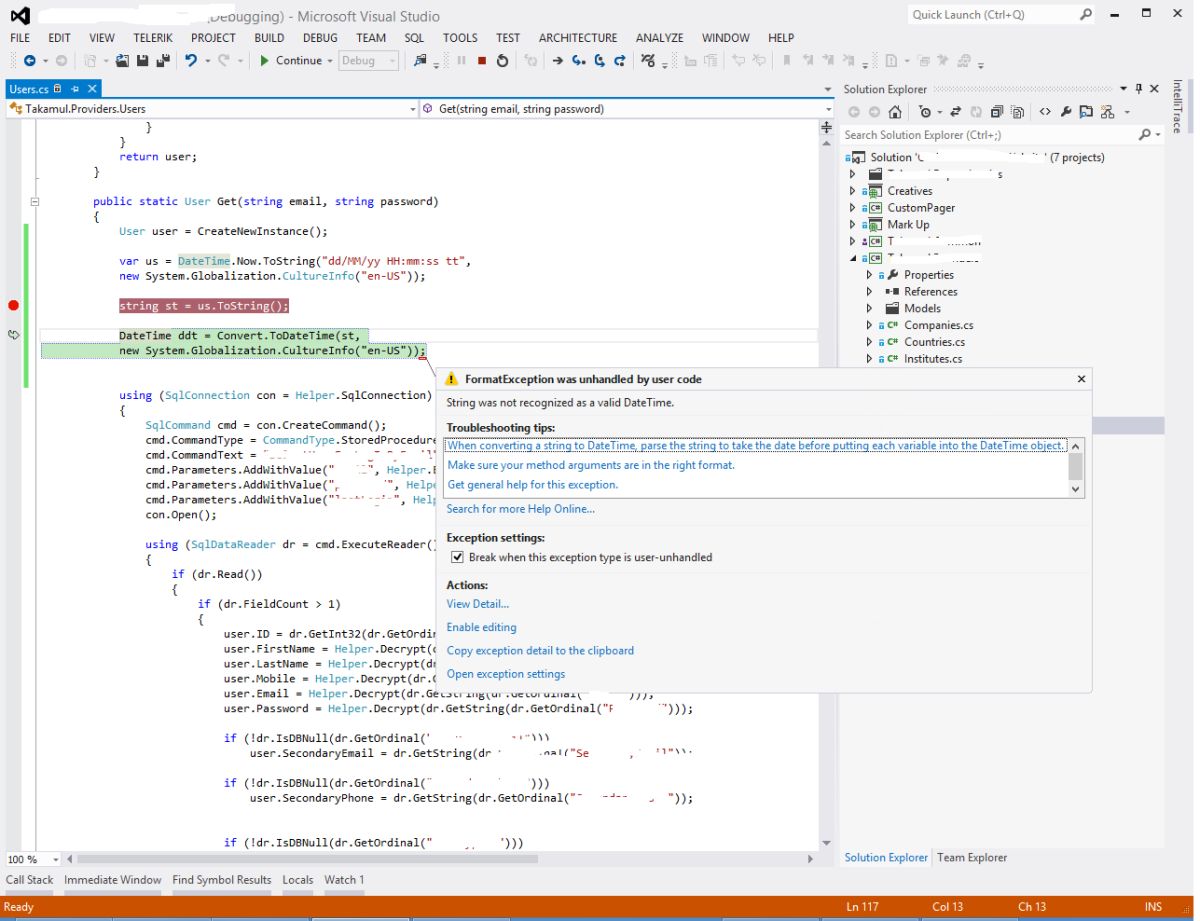
Task: Auto-hide Solution Explorer with its pin icon
Action: pyautogui.click(x=1138, y=89)
